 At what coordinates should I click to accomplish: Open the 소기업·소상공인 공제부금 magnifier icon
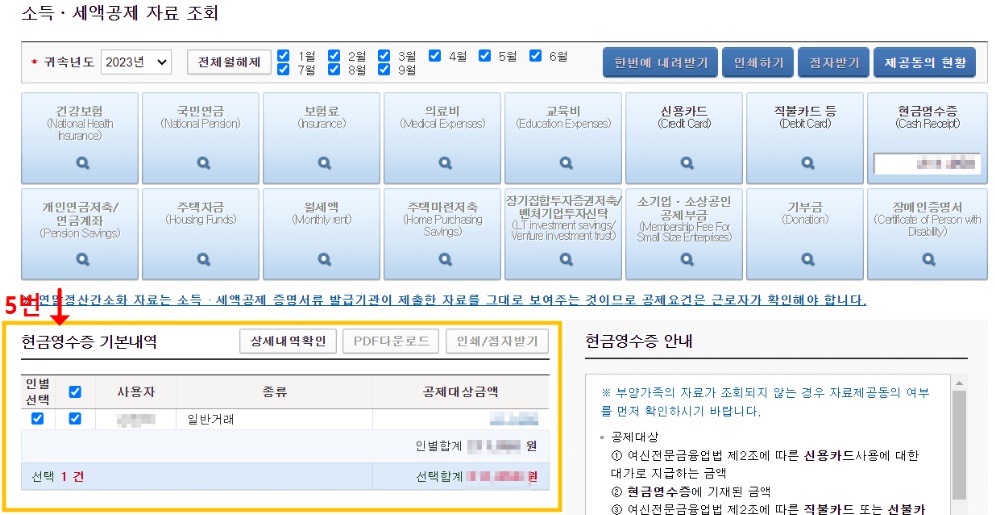coord(687,259)
